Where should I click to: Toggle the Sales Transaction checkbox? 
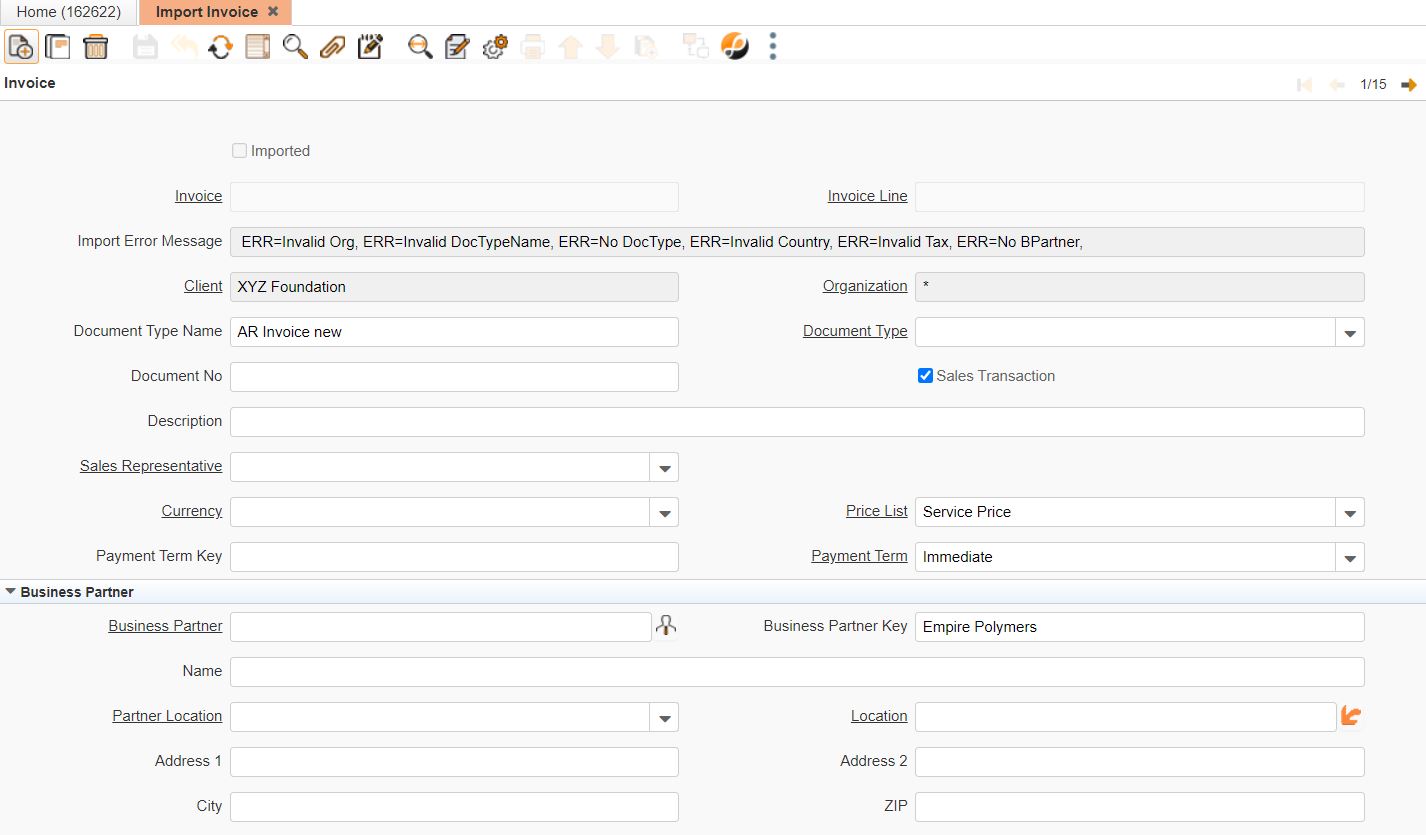(x=925, y=376)
